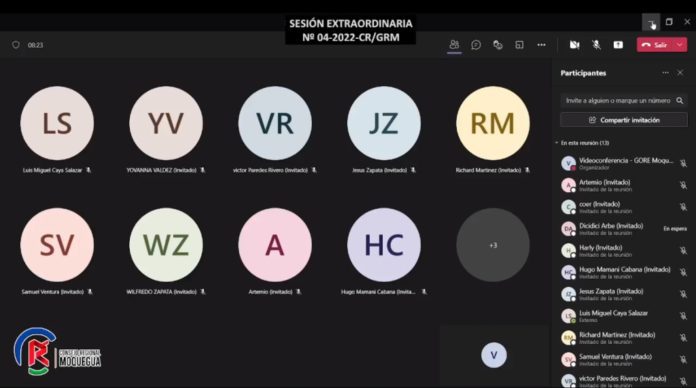696x388 pixels.
Task: Click the shield icon beside meeting timer
Action: [x=16, y=45]
